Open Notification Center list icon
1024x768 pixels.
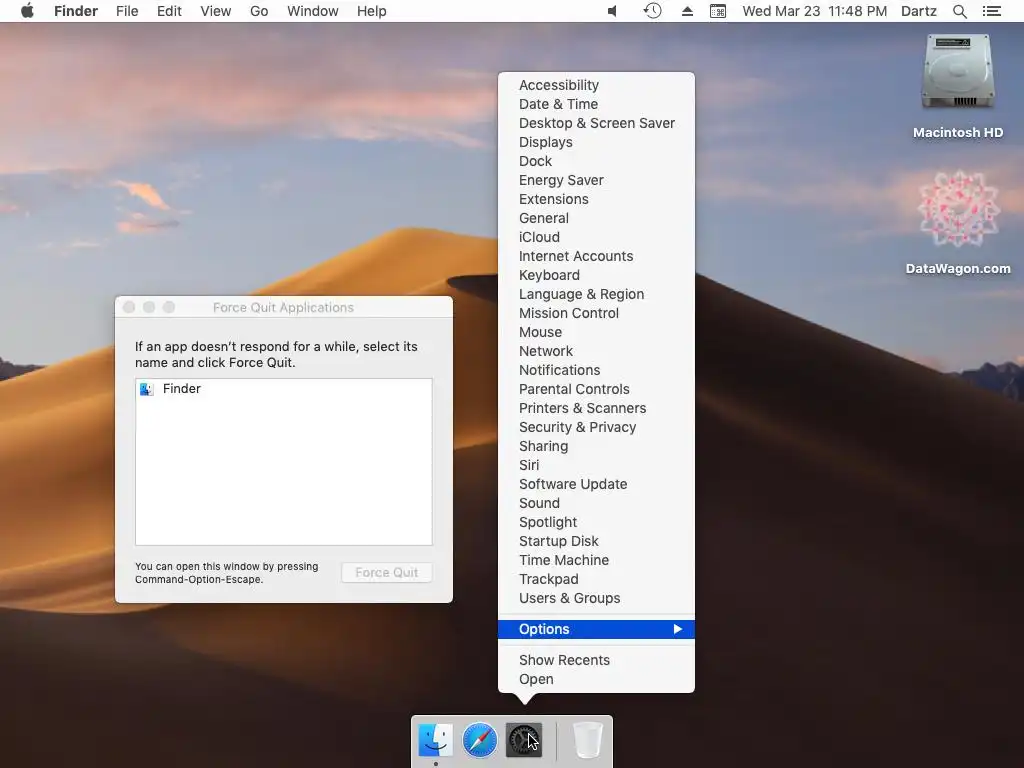pyautogui.click(x=991, y=11)
